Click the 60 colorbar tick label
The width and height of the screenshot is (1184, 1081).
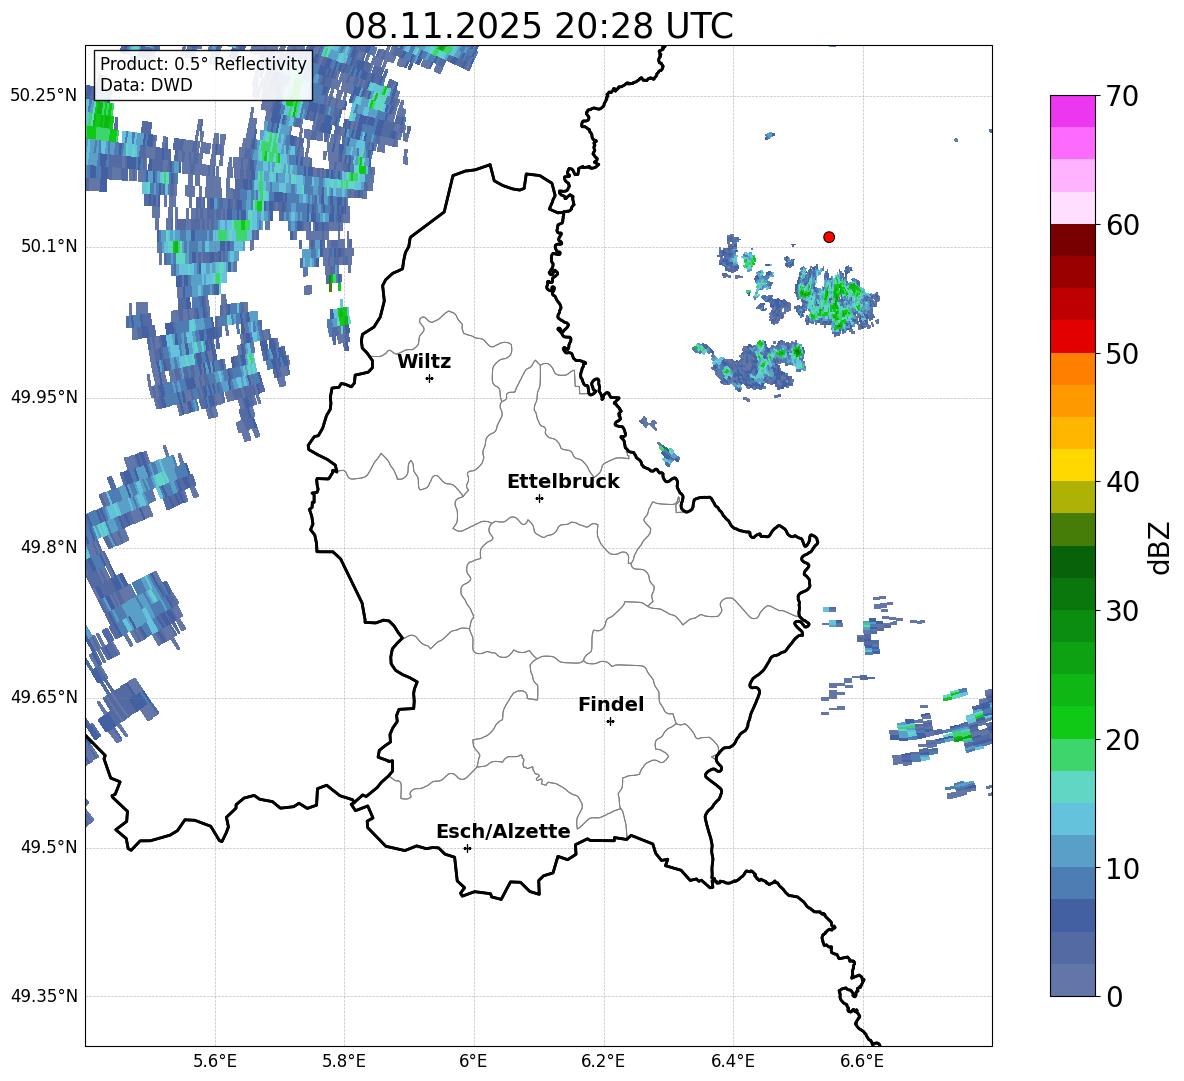pos(1122,225)
